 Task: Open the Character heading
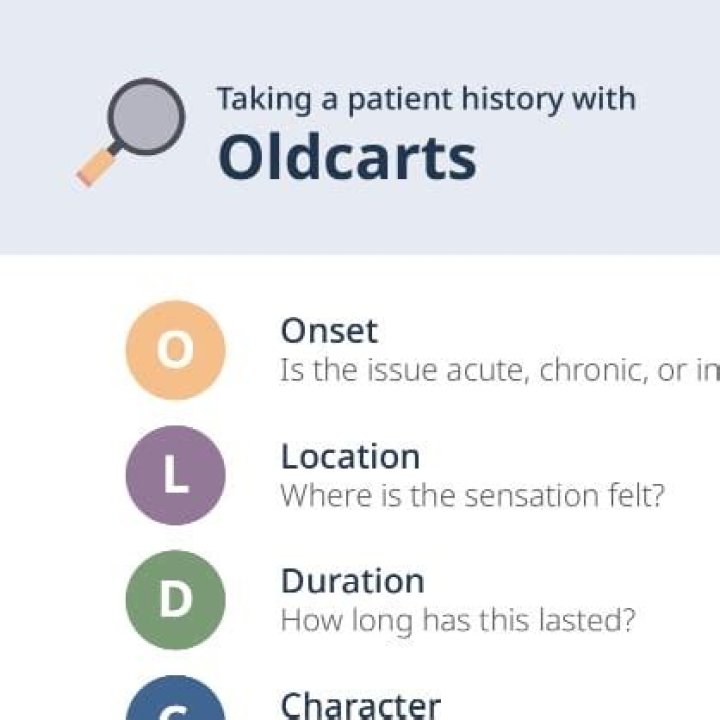pos(360,705)
